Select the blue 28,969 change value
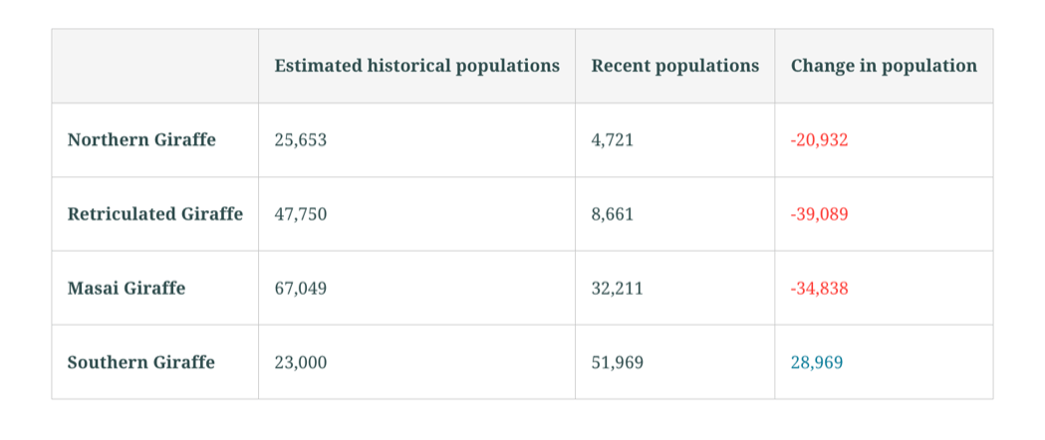This screenshot has width=1045, height=440. [817, 362]
